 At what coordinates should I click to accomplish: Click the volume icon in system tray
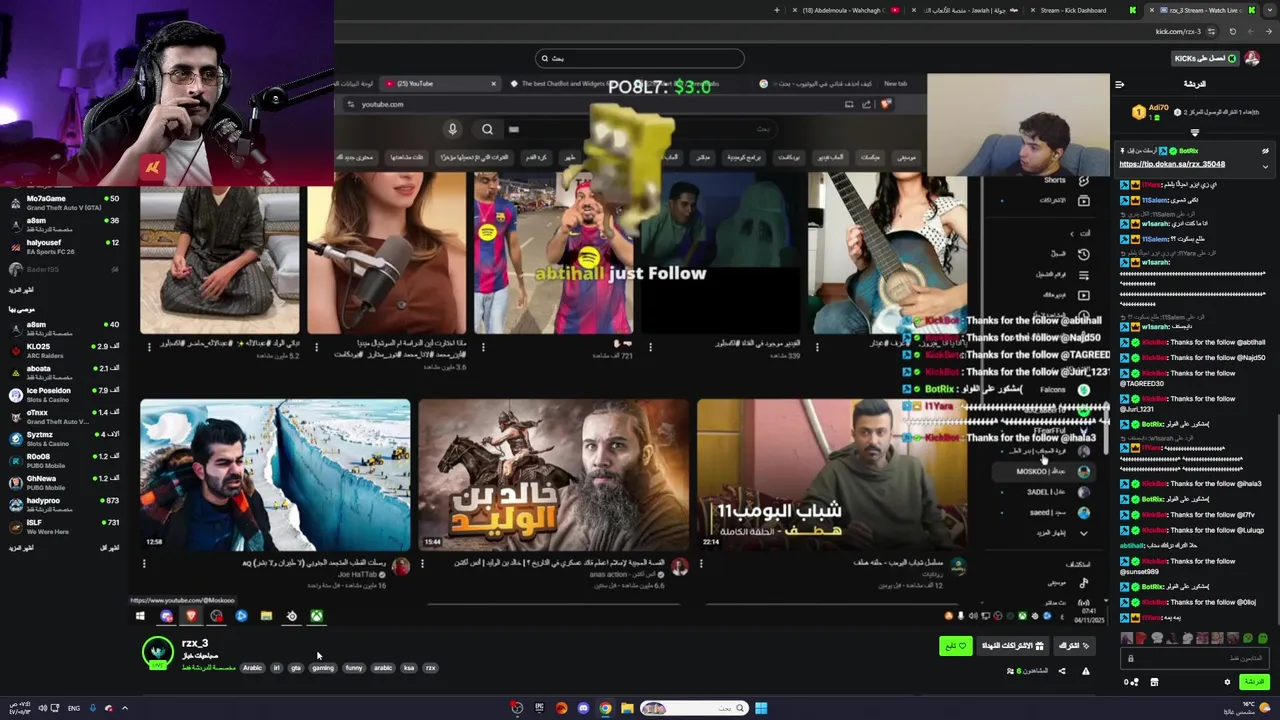(x=42, y=708)
